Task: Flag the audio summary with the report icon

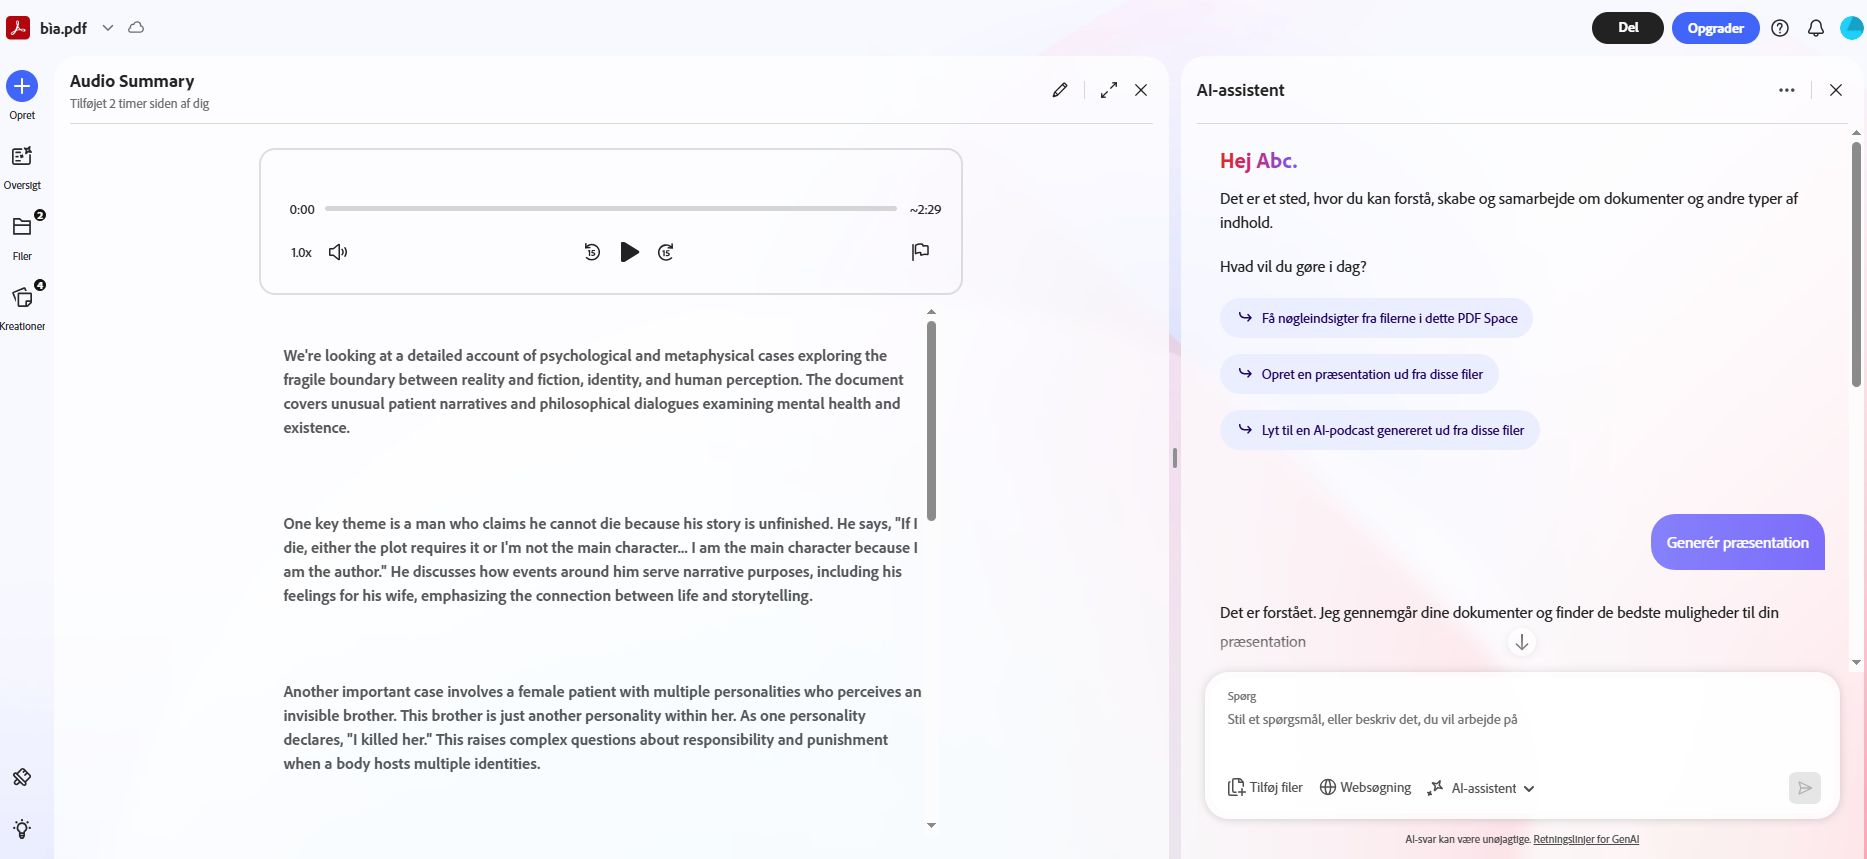Action: [x=921, y=252]
